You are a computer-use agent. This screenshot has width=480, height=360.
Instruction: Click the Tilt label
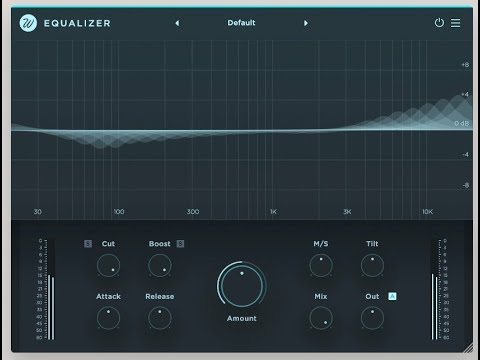pos(372,244)
